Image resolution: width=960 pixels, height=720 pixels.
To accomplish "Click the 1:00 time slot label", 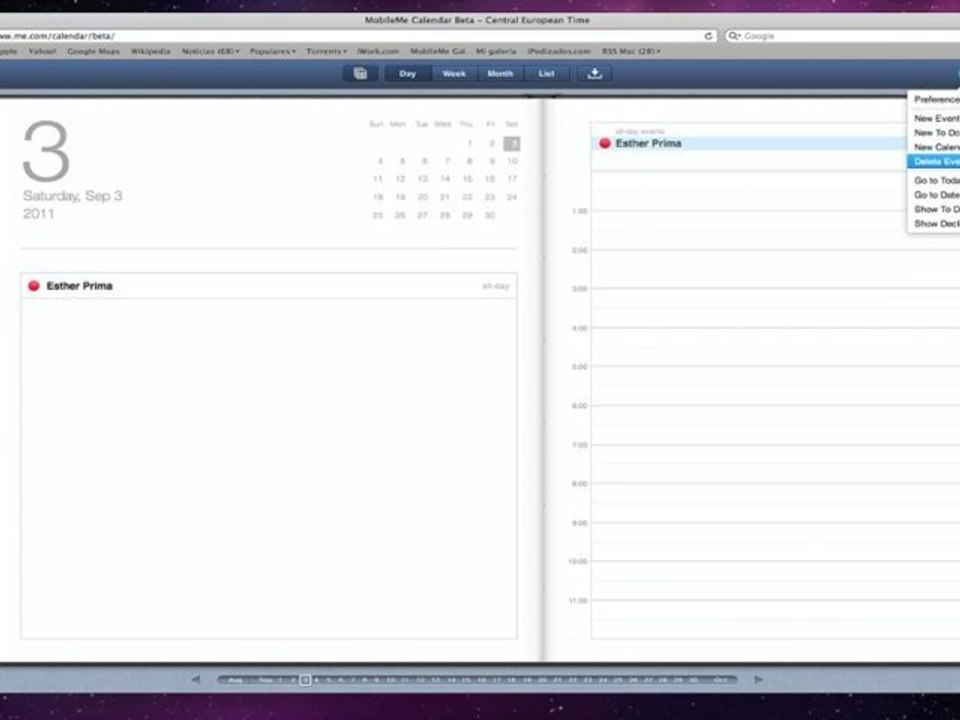I will 579,211.
